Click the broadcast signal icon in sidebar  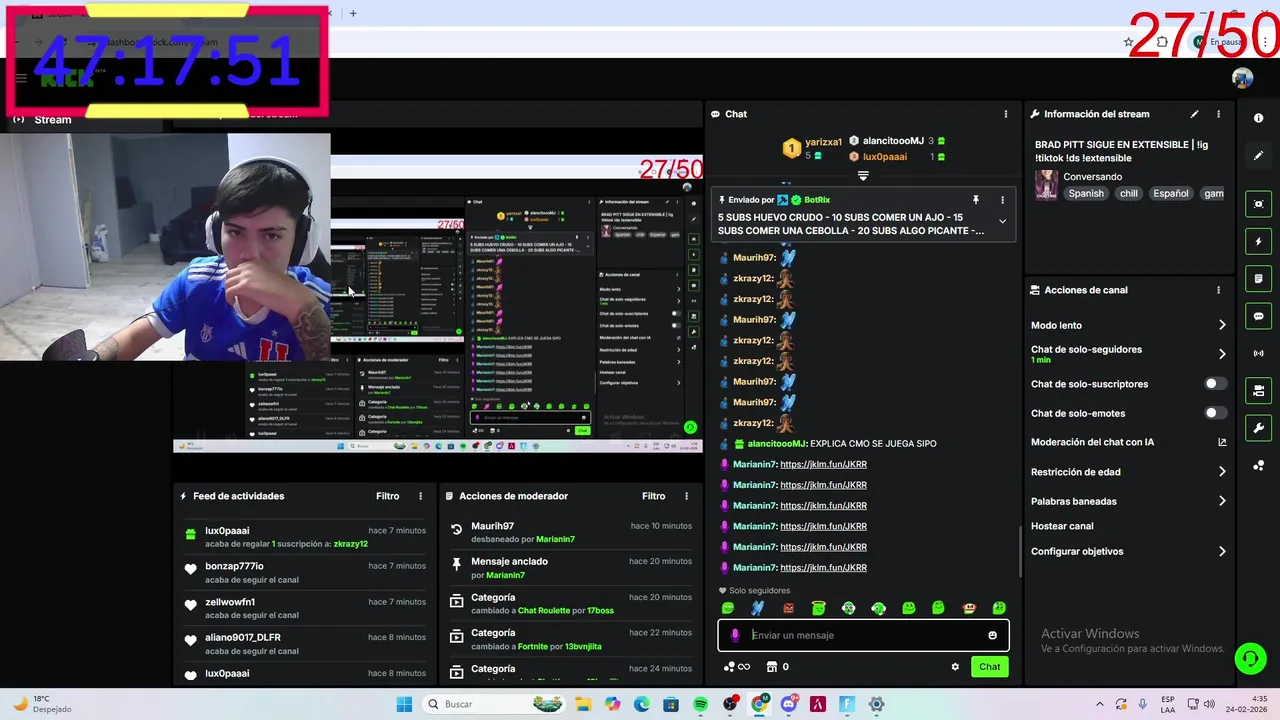coord(1258,353)
